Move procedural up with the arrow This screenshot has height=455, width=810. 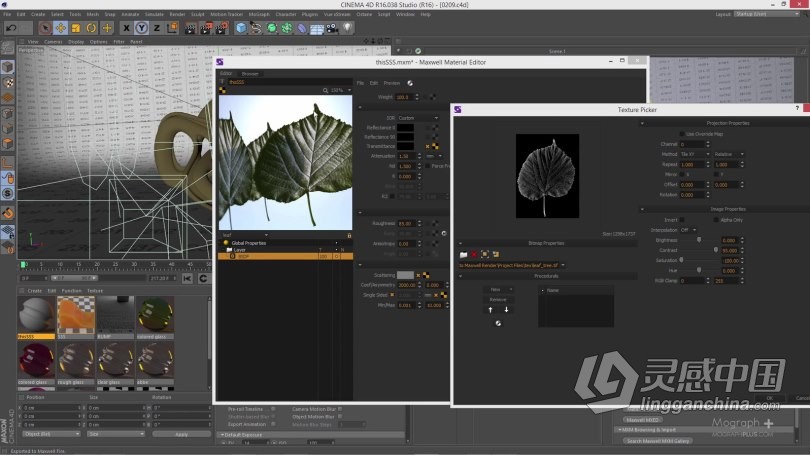(x=490, y=310)
